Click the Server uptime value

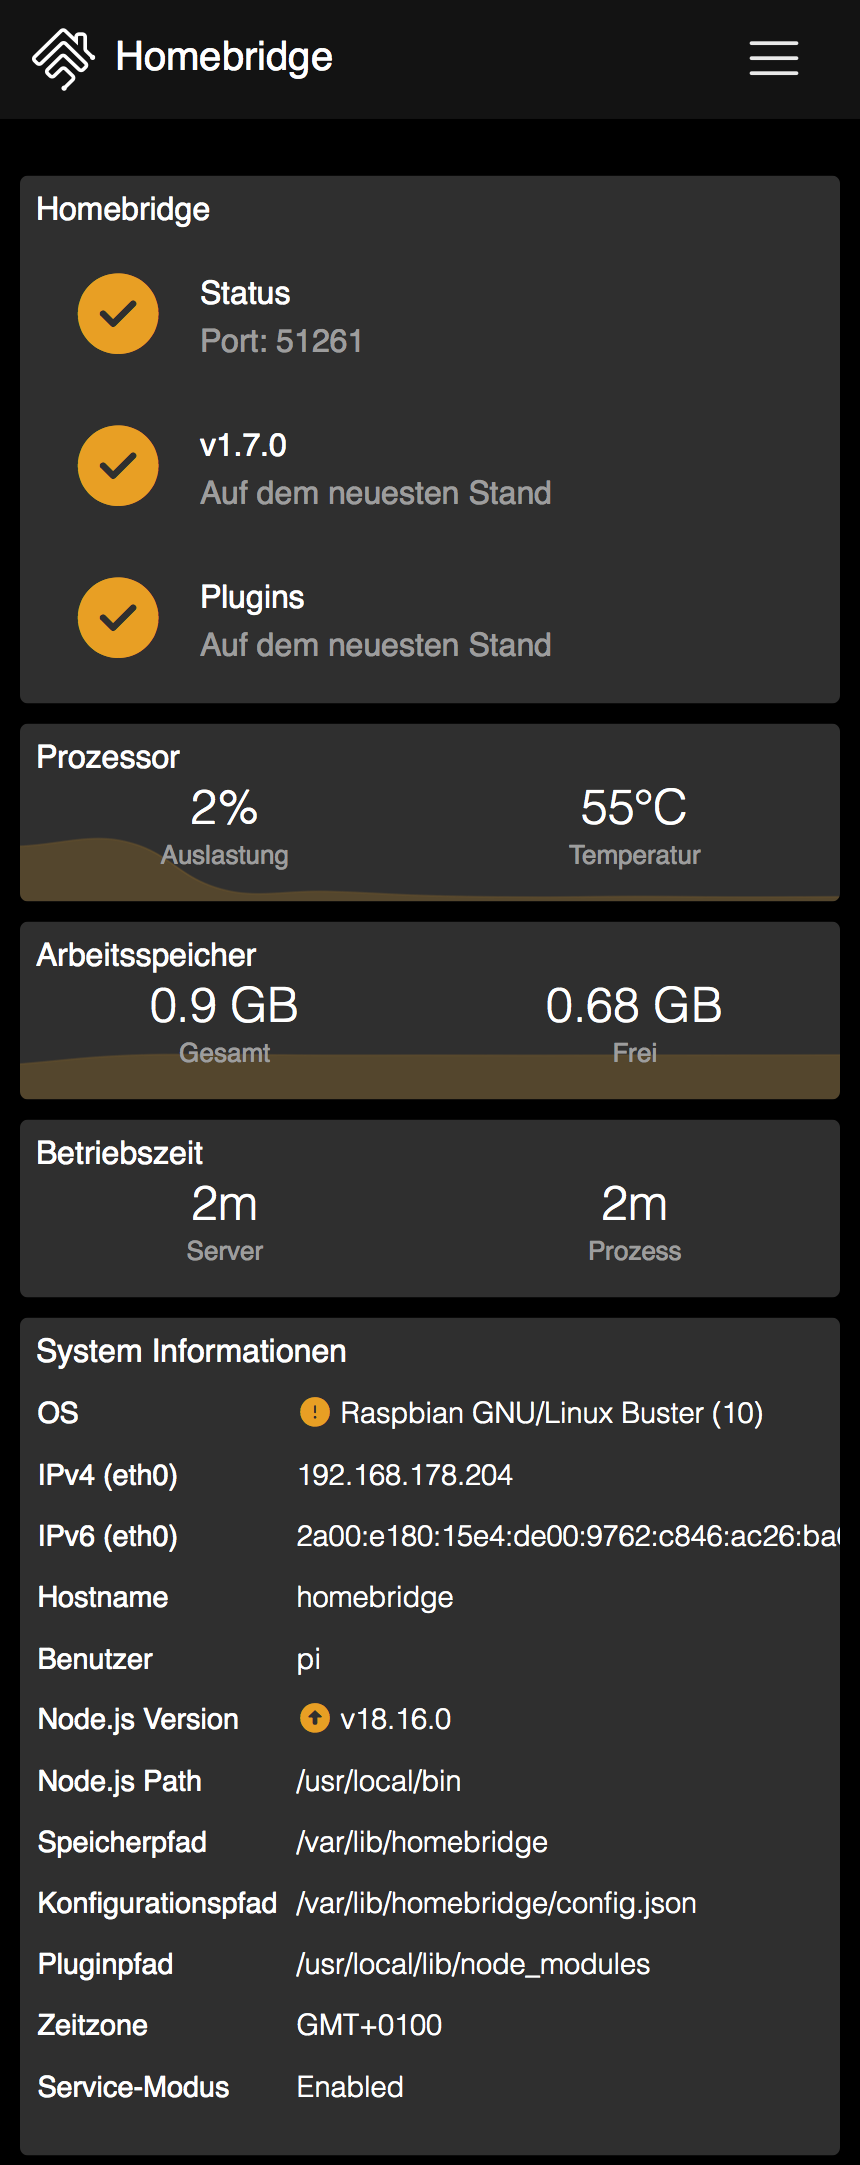224,1204
